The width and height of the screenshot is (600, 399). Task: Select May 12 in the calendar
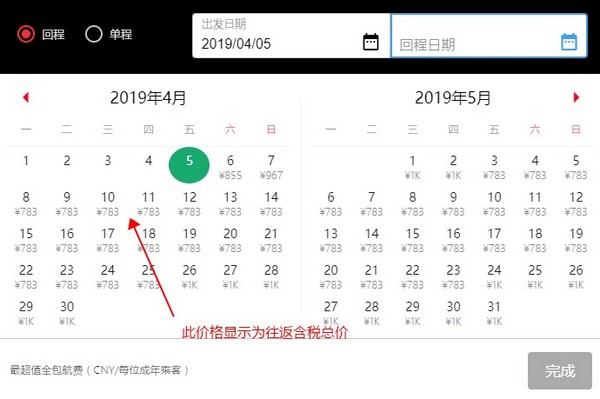[576, 204]
